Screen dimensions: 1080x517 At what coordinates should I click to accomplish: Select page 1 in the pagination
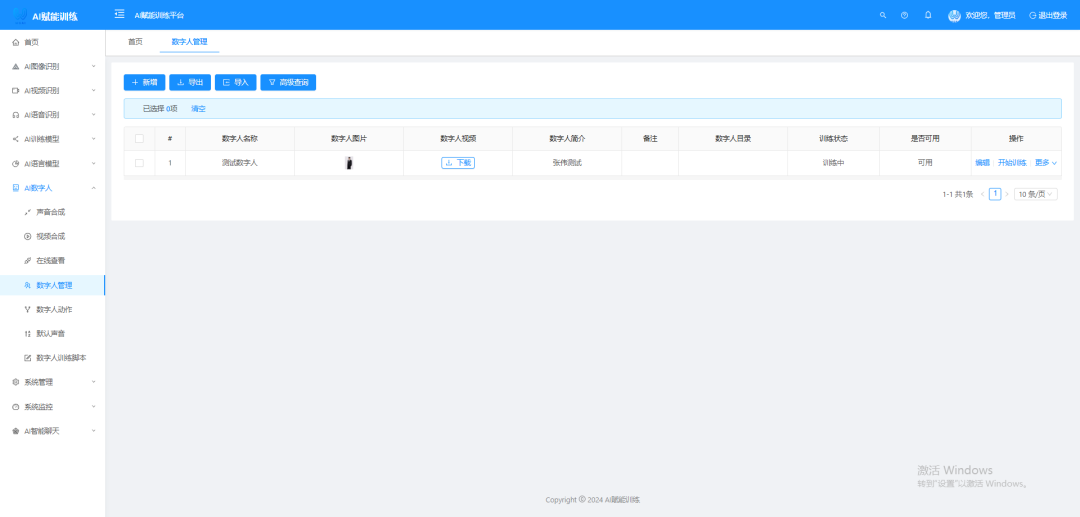click(x=995, y=194)
